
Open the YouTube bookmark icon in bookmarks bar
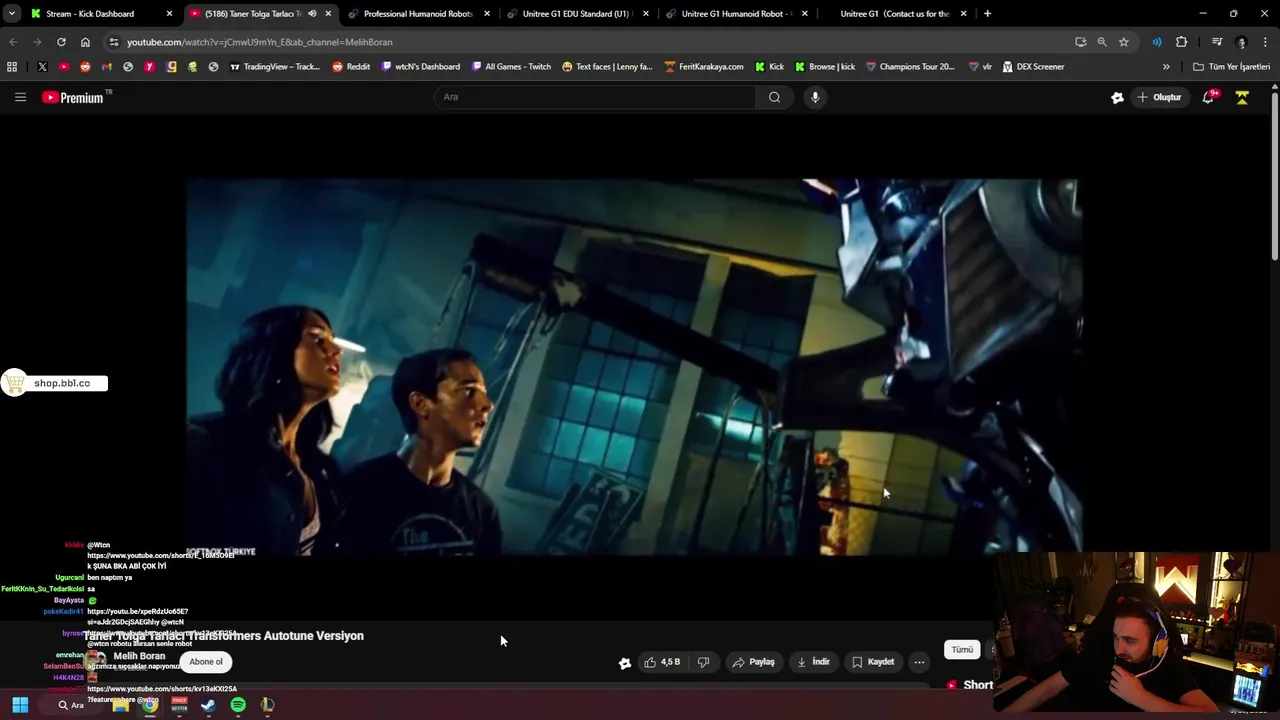pos(64,67)
